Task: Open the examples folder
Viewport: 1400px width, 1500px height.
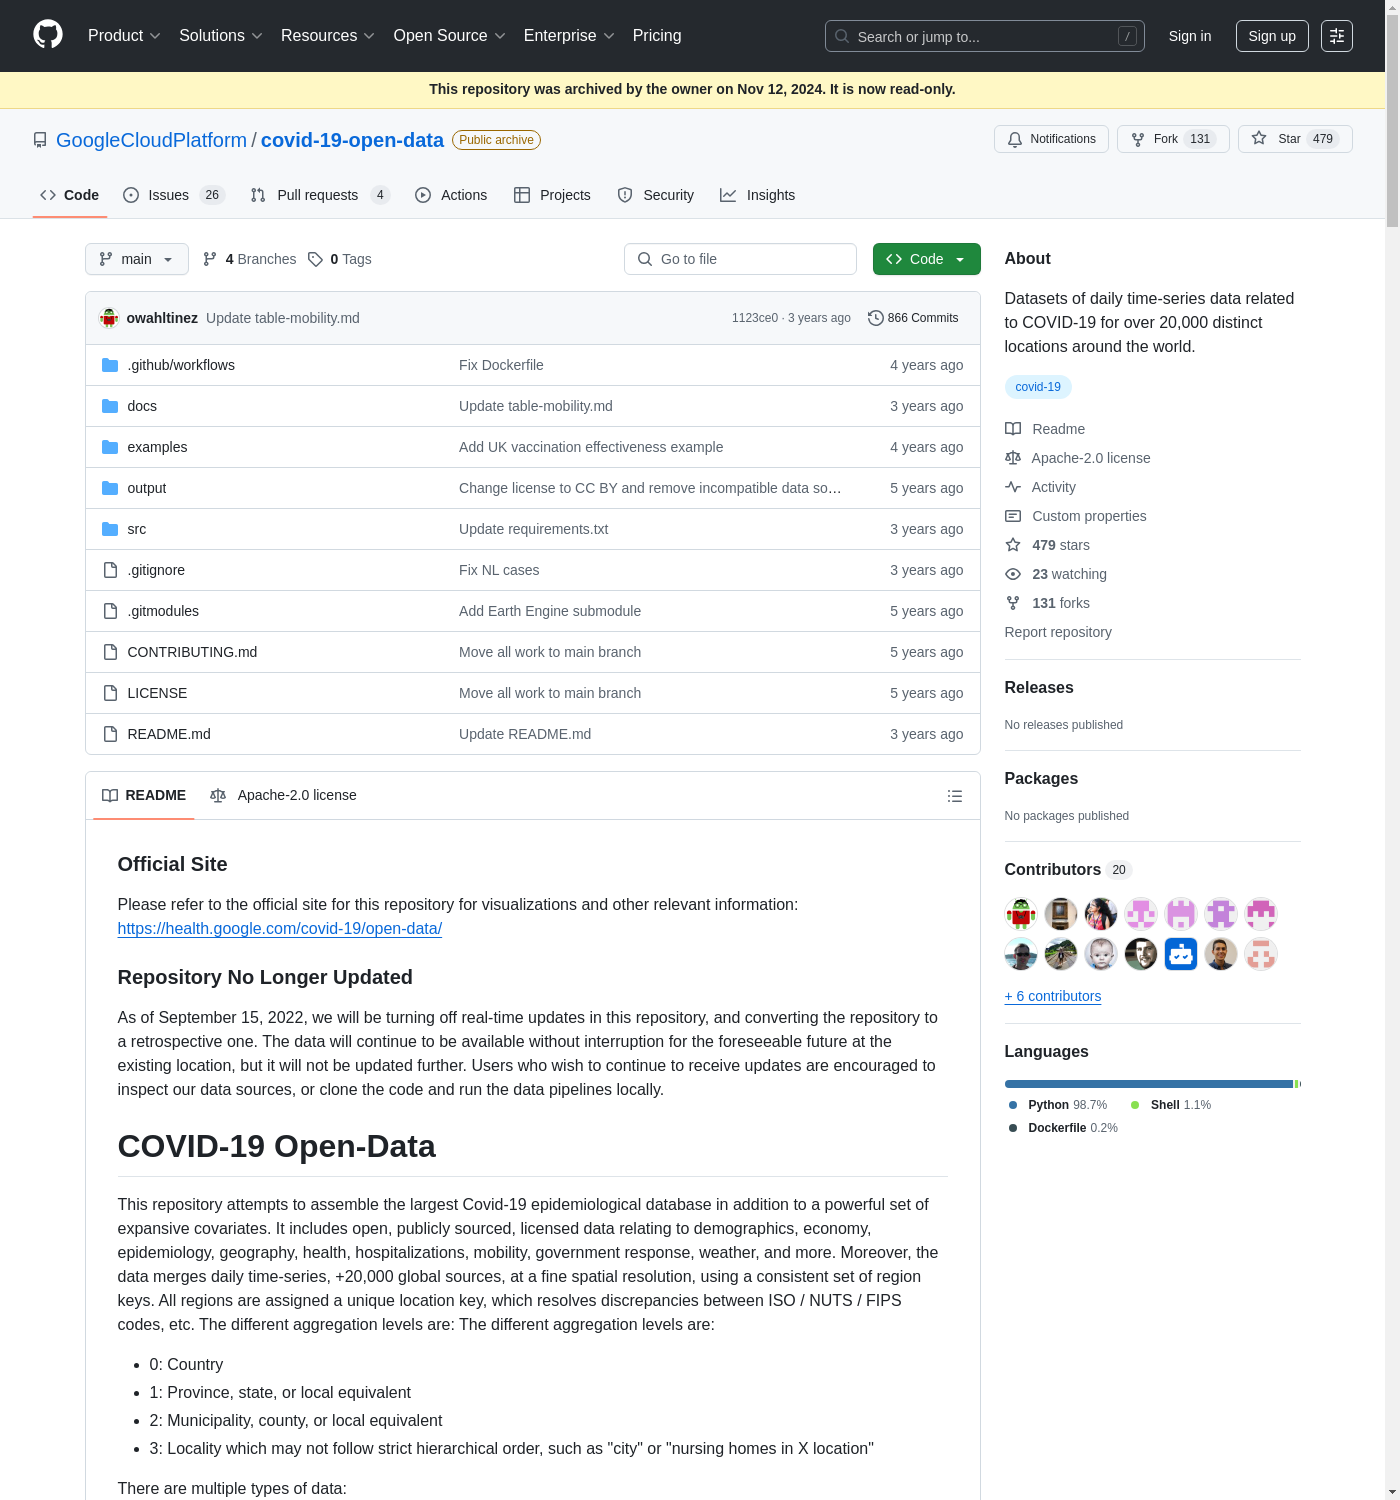Action: click(x=157, y=447)
